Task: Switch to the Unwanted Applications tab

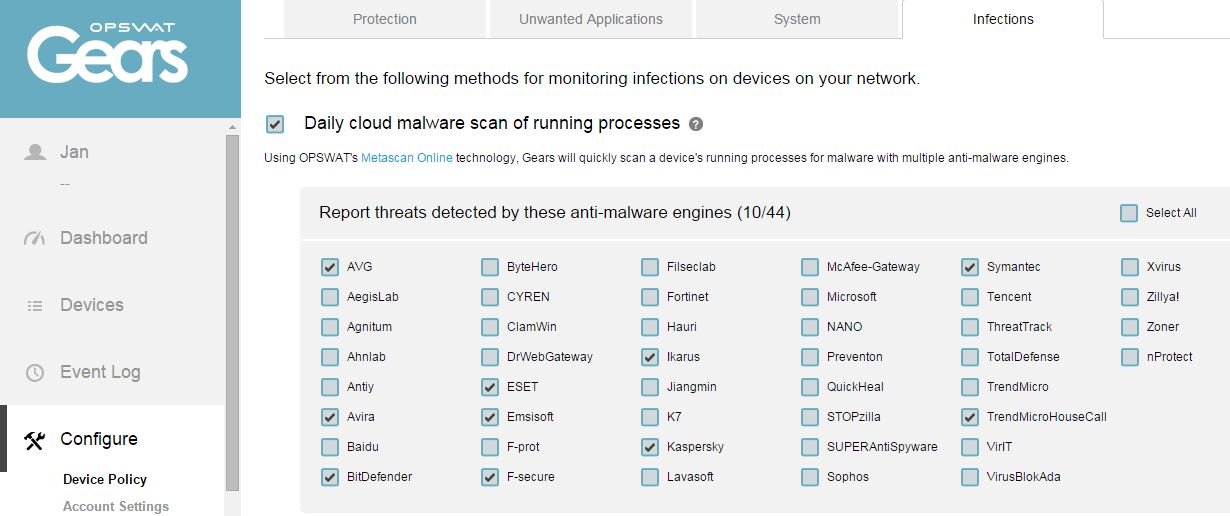Action: click(x=591, y=19)
